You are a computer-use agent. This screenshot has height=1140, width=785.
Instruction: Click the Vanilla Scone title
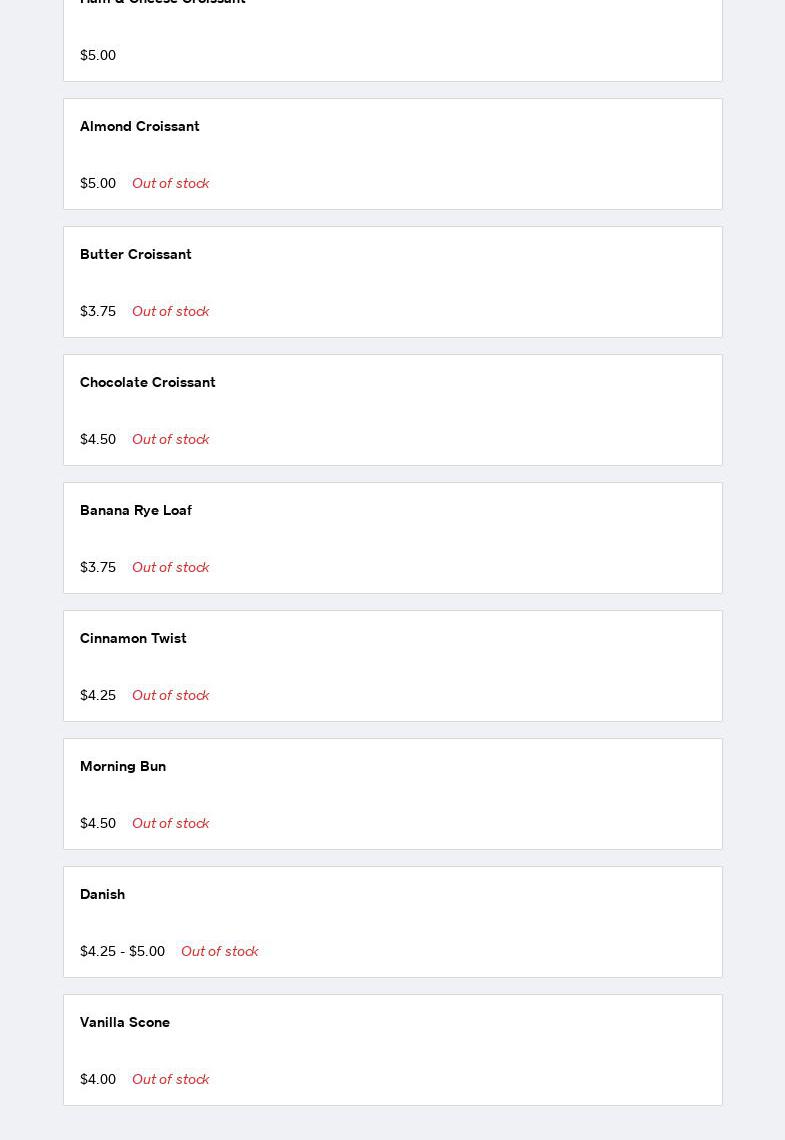pos(125,1022)
